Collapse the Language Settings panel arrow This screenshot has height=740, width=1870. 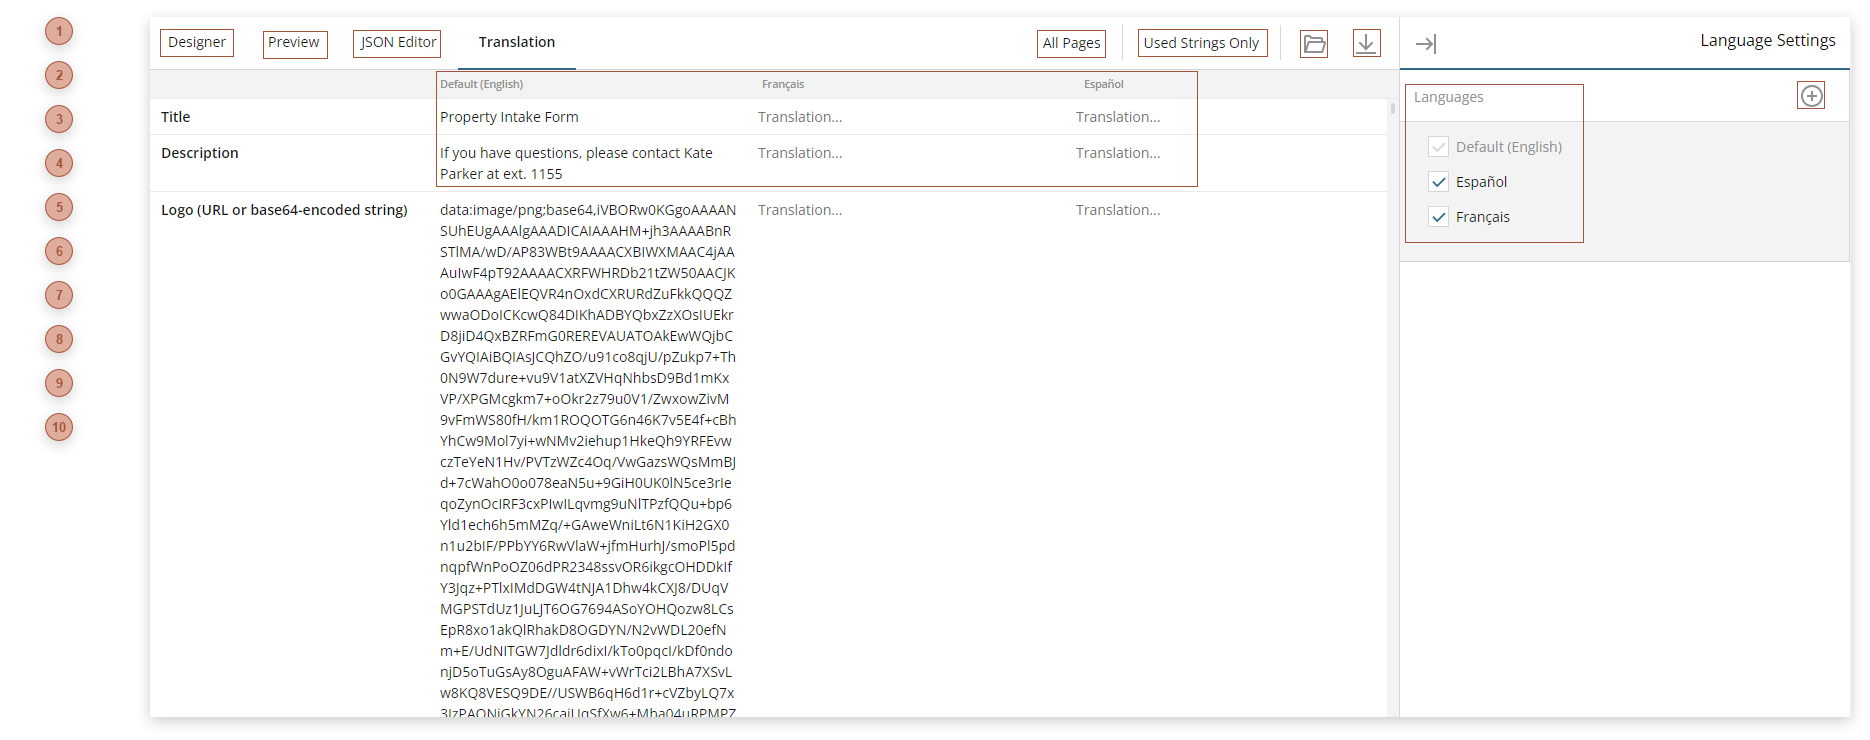[x=1426, y=44]
